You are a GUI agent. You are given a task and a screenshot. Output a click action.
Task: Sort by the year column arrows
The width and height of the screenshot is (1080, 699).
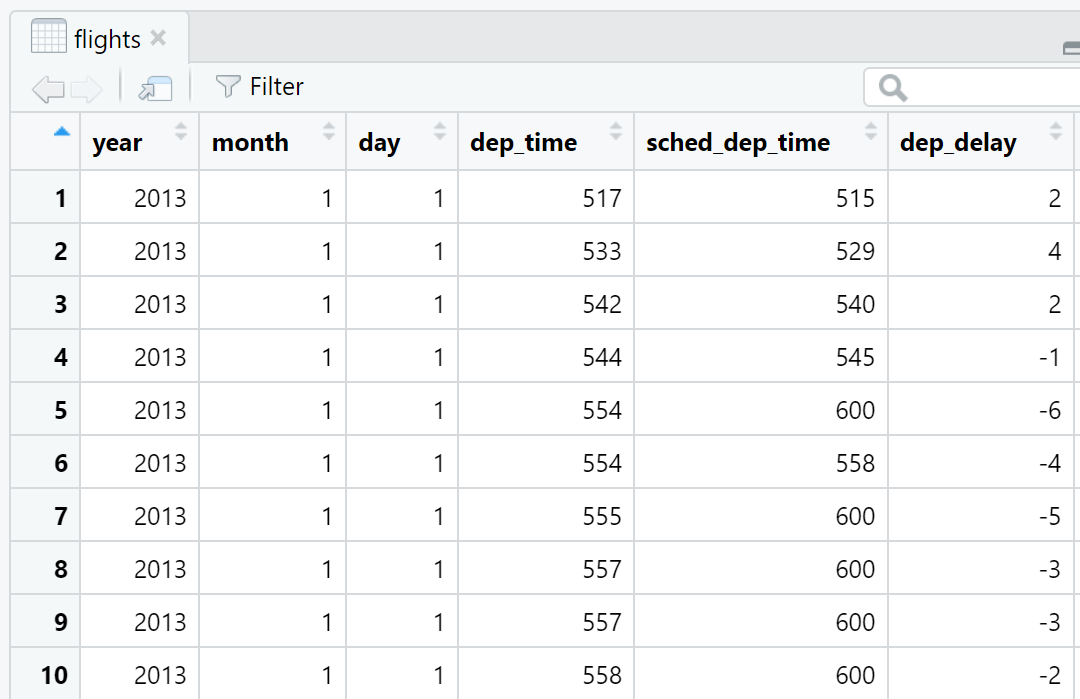point(181,132)
